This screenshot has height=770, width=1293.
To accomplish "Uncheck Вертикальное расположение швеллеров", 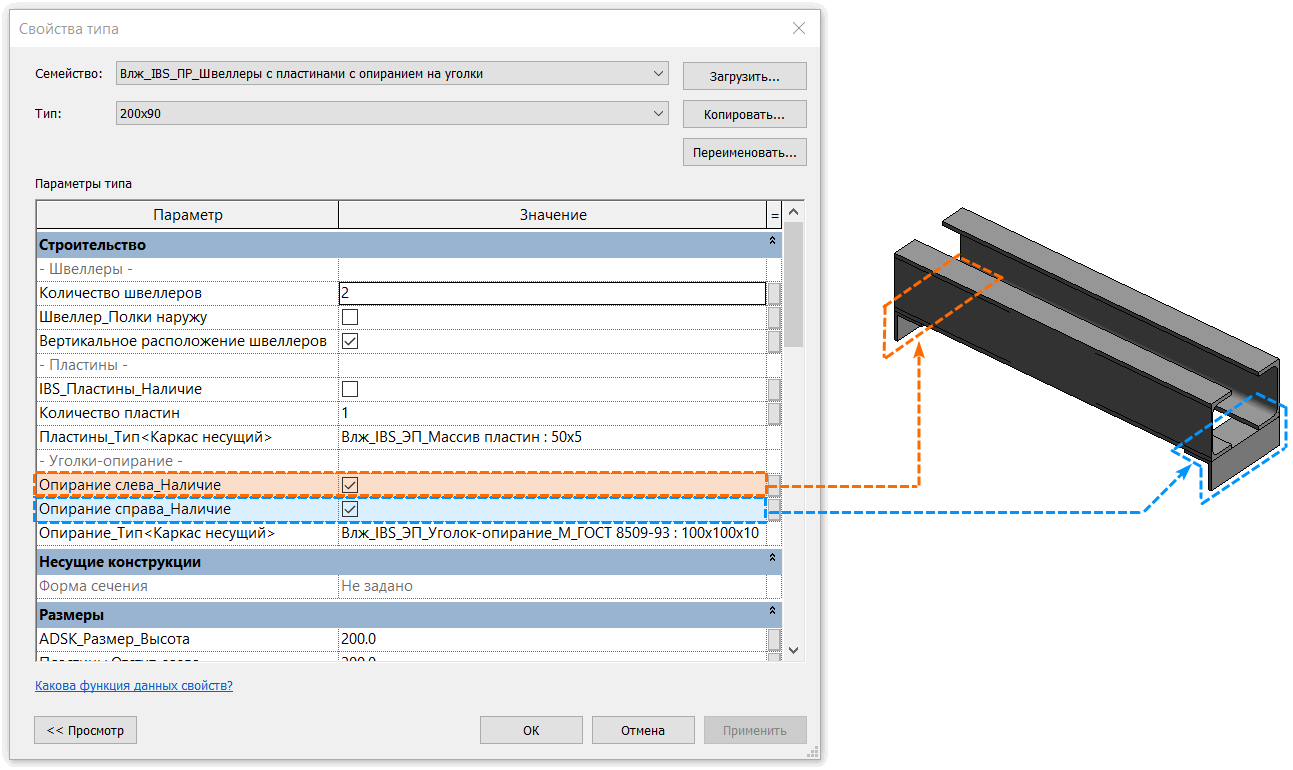I will pyautogui.click(x=350, y=341).
